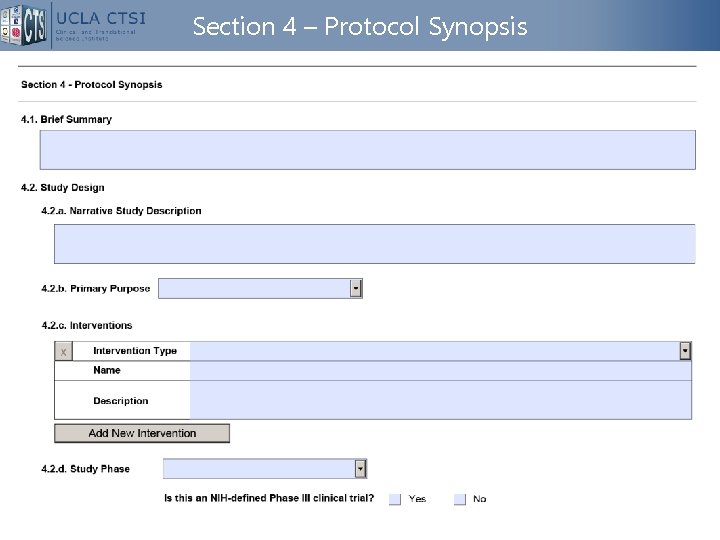Check Yes for NIH-defined Phase III trial
720x540 pixels.
pos(395,499)
